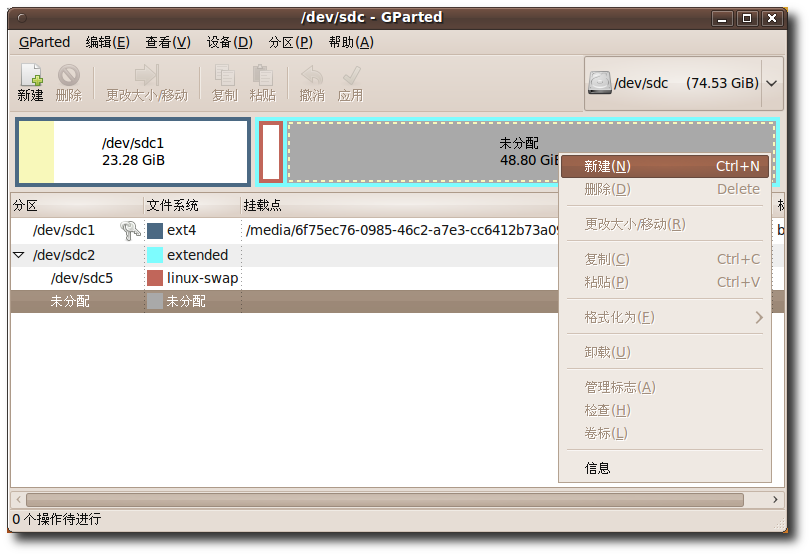Open the 设备(D) menu
Image resolution: width=811 pixels, height=556 pixels.
[x=230, y=42]
